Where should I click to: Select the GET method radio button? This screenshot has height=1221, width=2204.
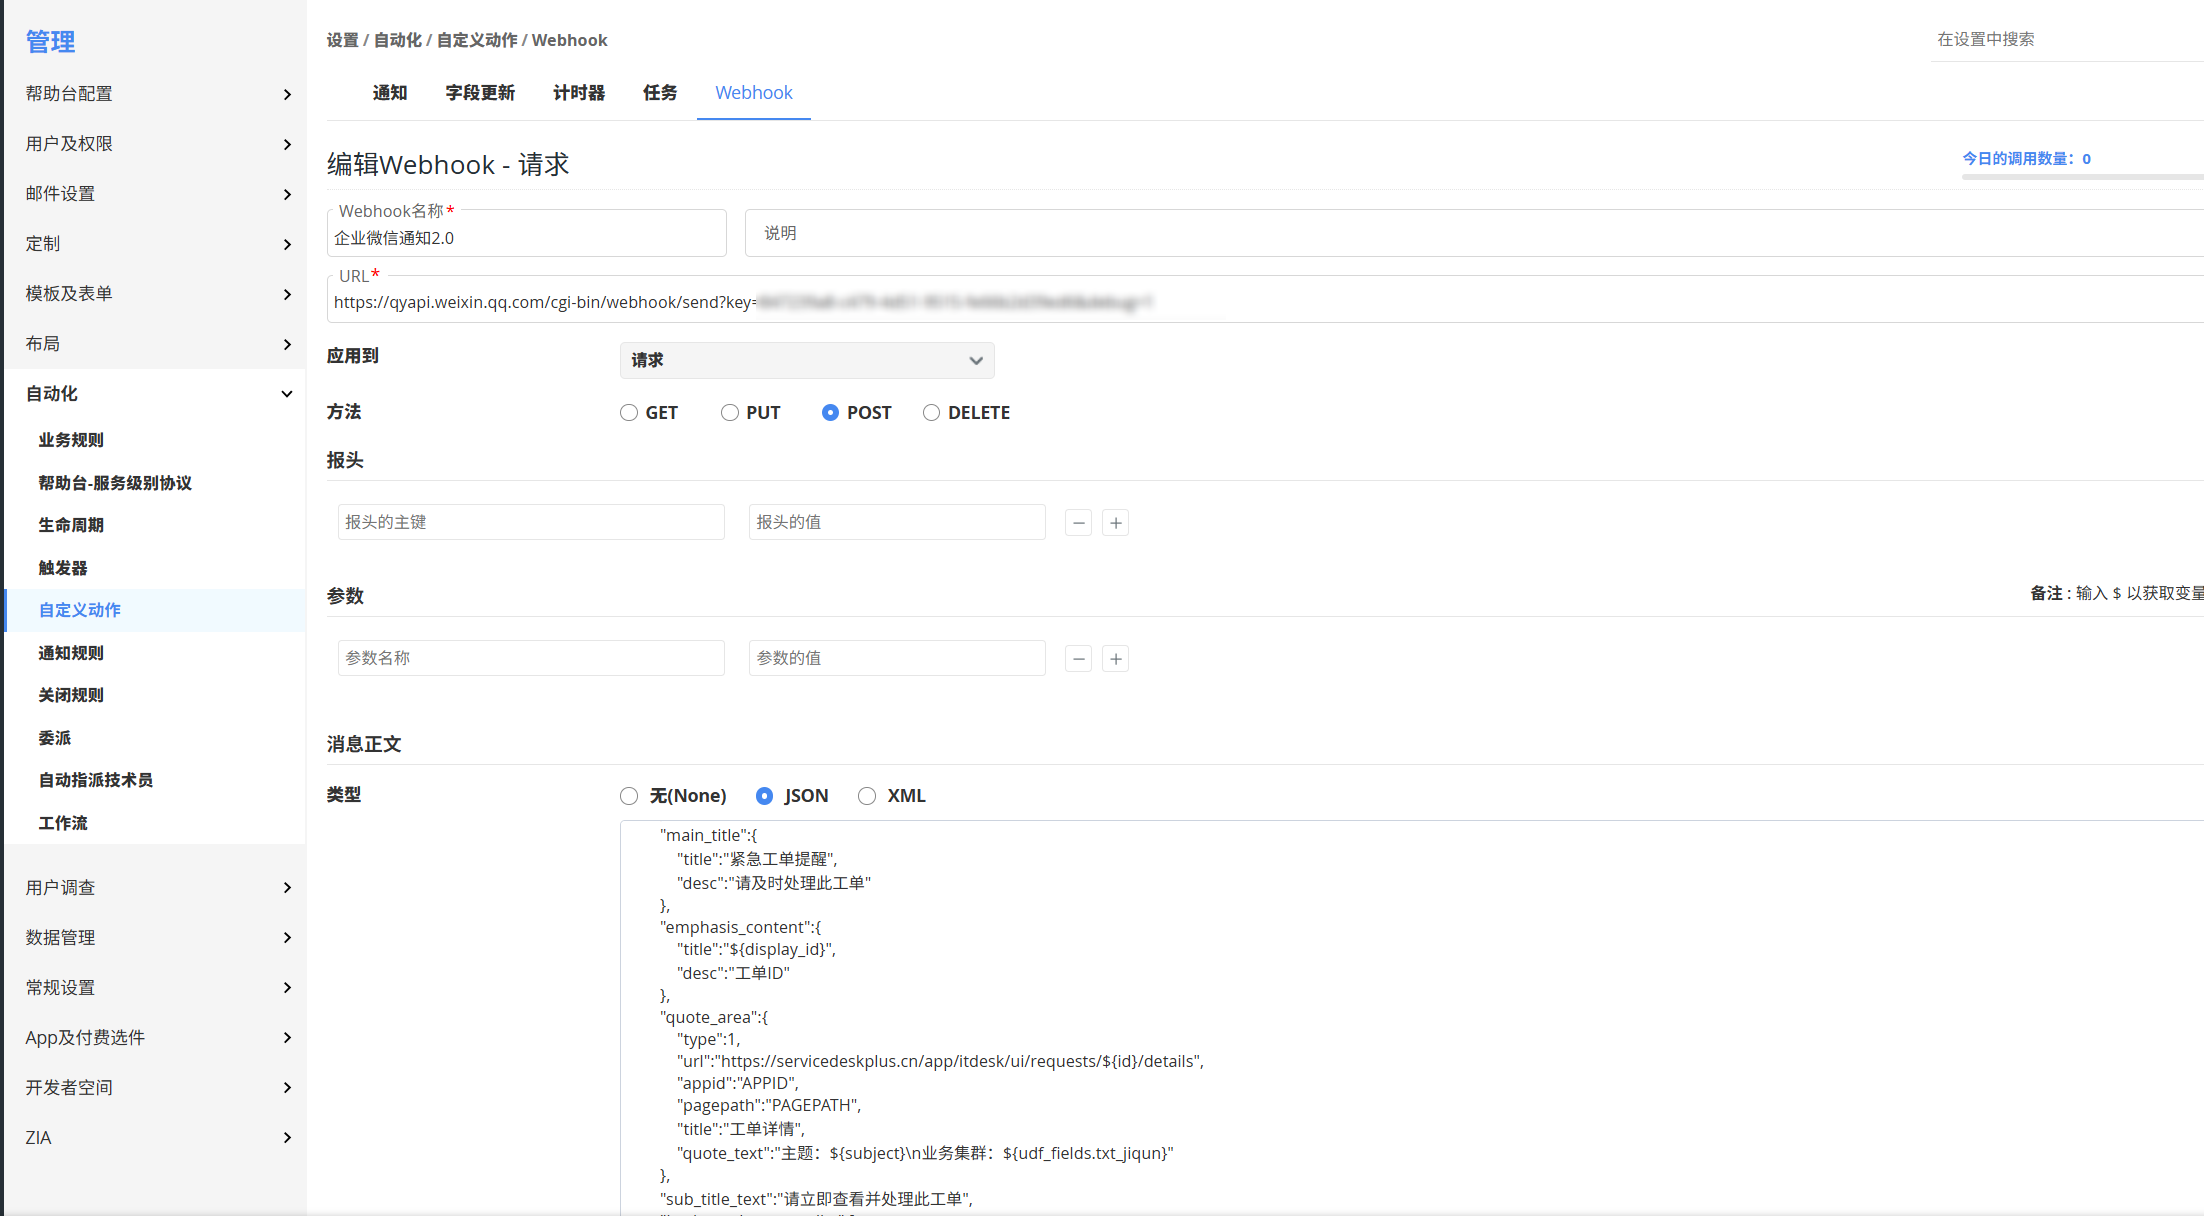tap(629, 413)
